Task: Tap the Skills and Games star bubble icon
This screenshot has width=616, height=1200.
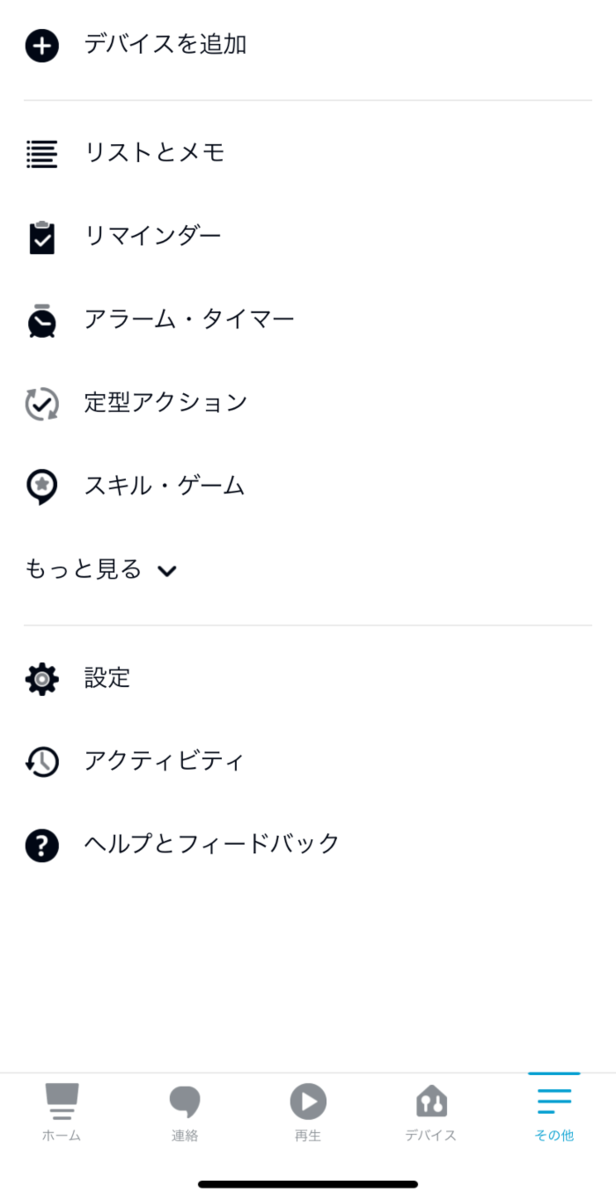Action: pyautogui.click(x=41, y=486)
